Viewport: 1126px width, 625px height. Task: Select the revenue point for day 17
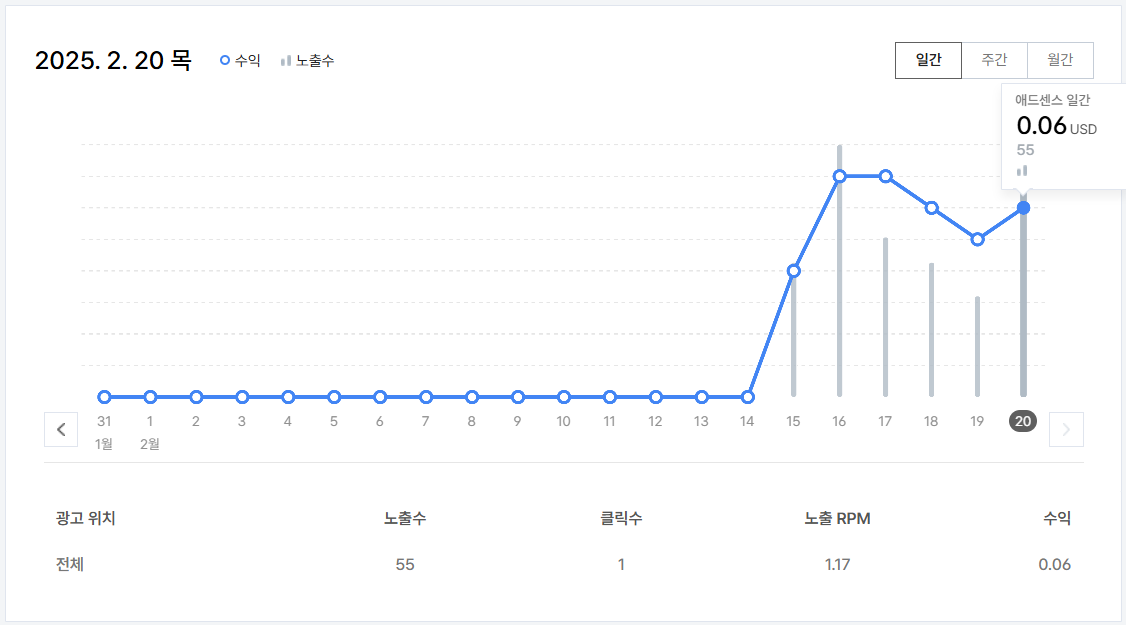coord(885,176)
